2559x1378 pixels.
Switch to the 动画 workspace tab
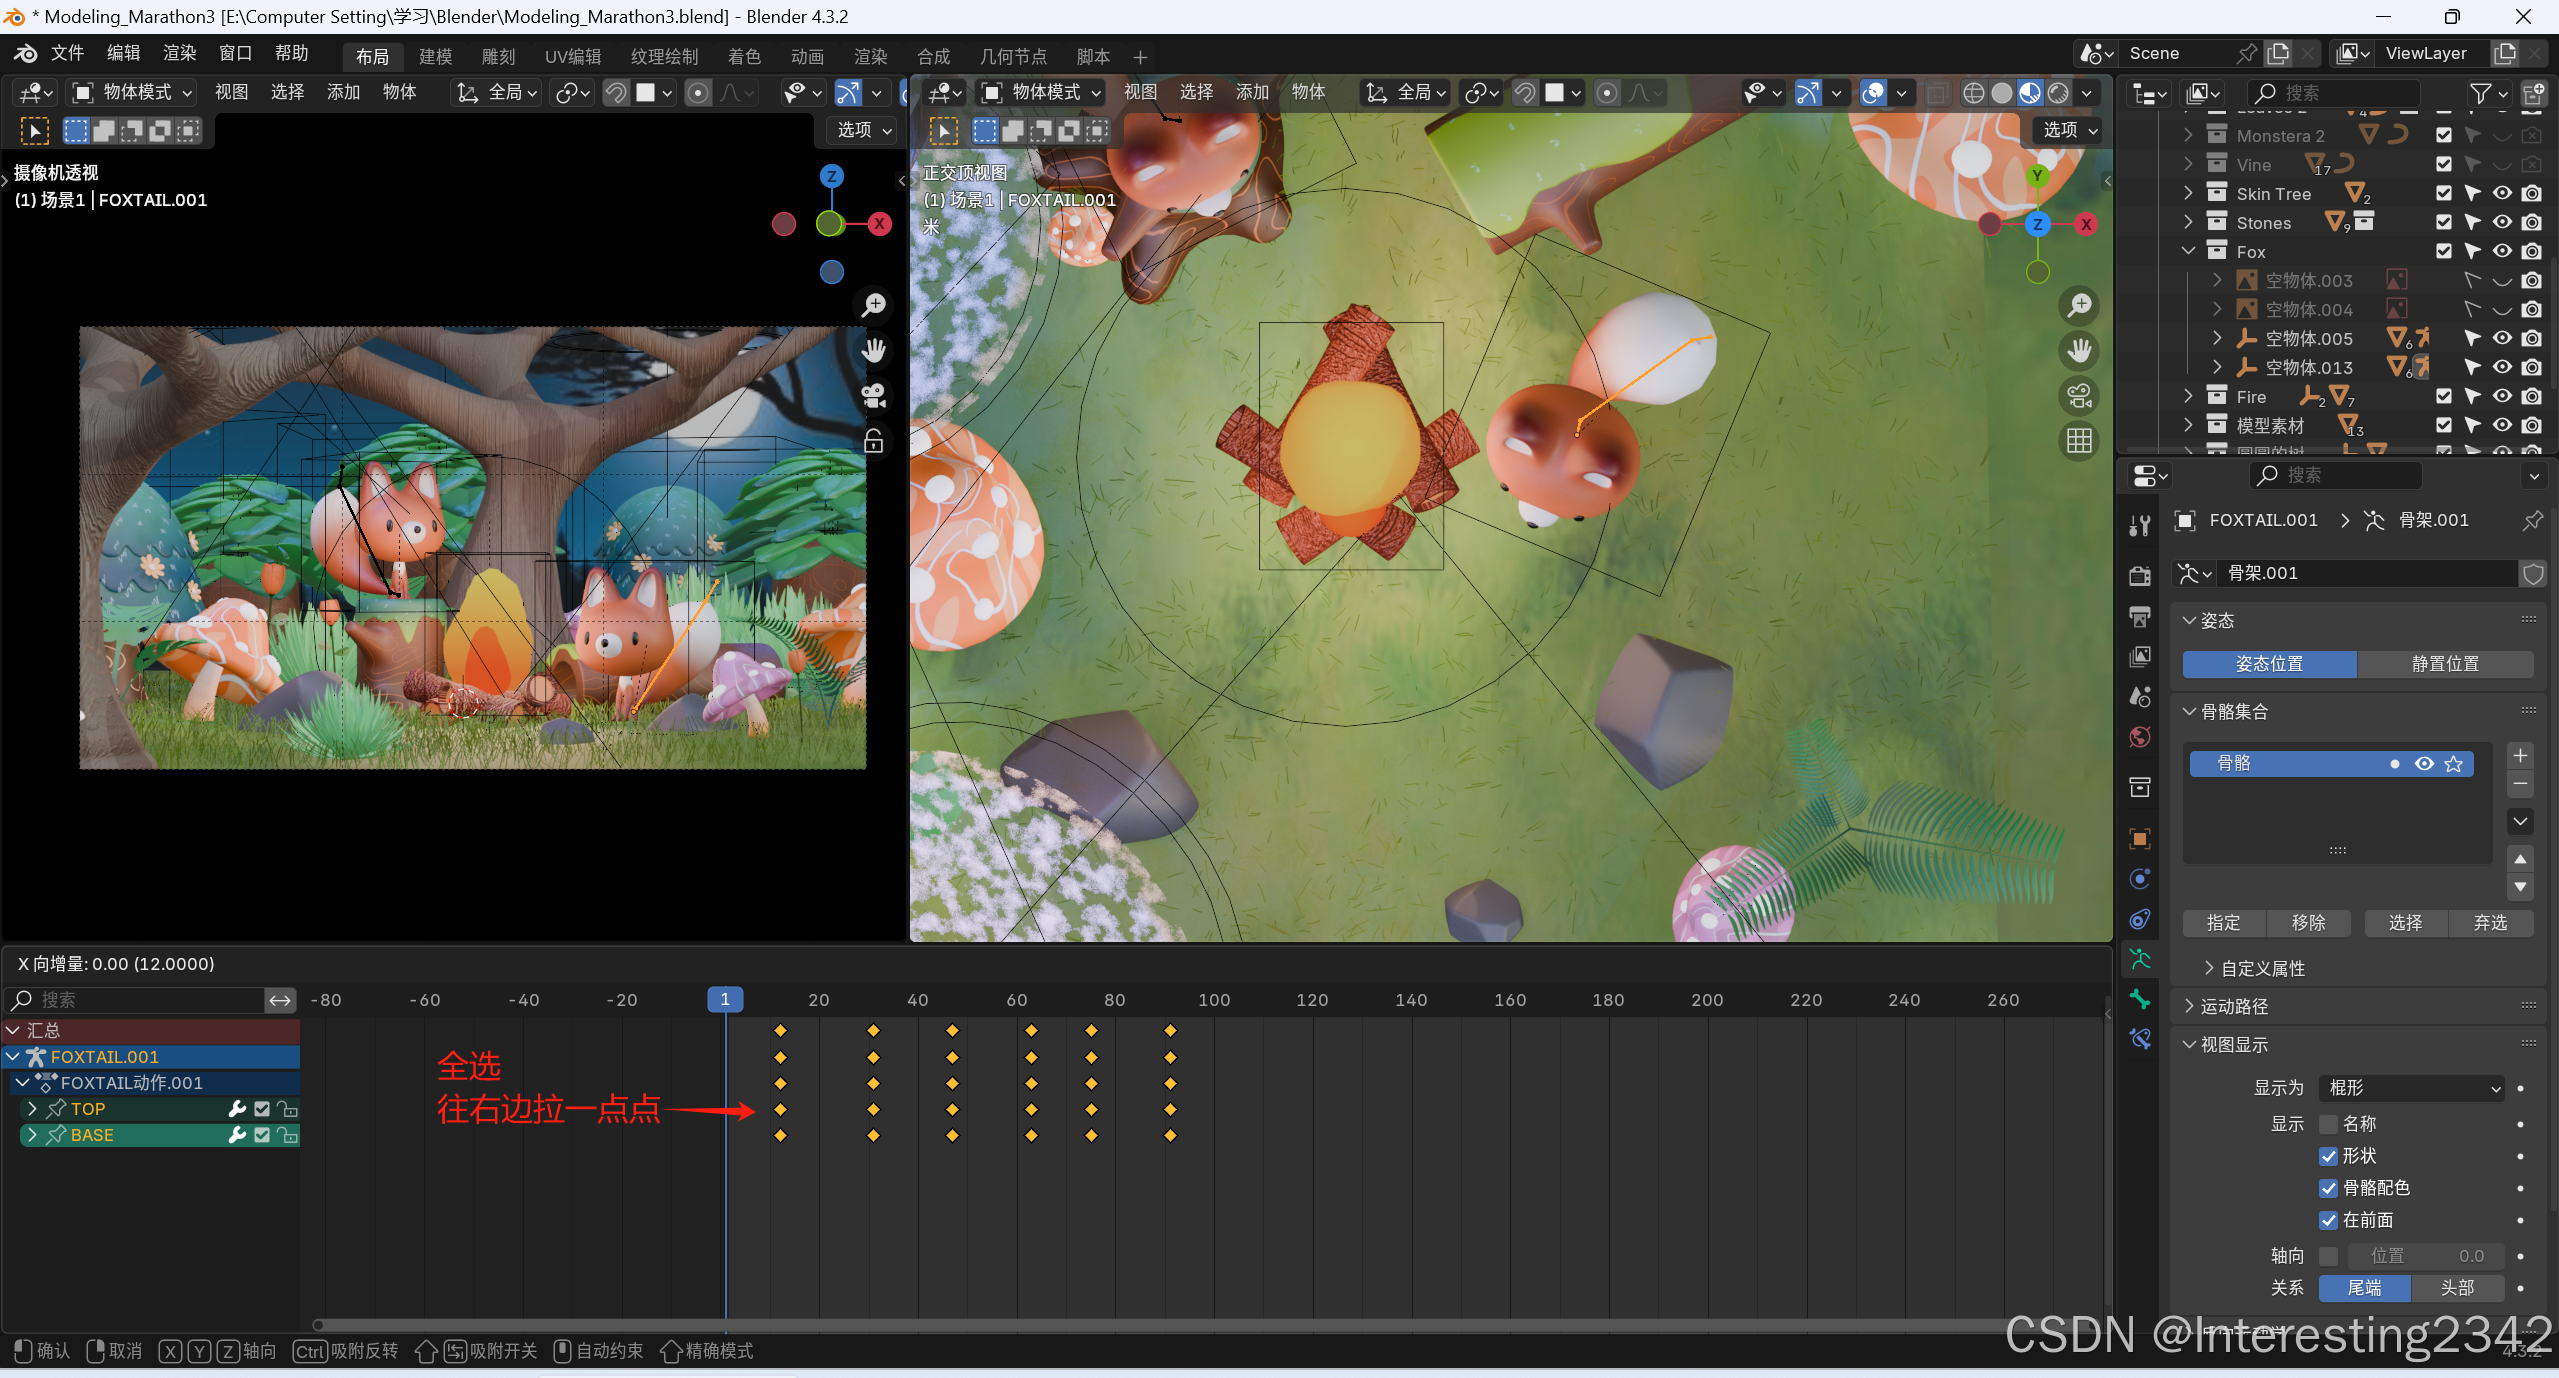807,57
